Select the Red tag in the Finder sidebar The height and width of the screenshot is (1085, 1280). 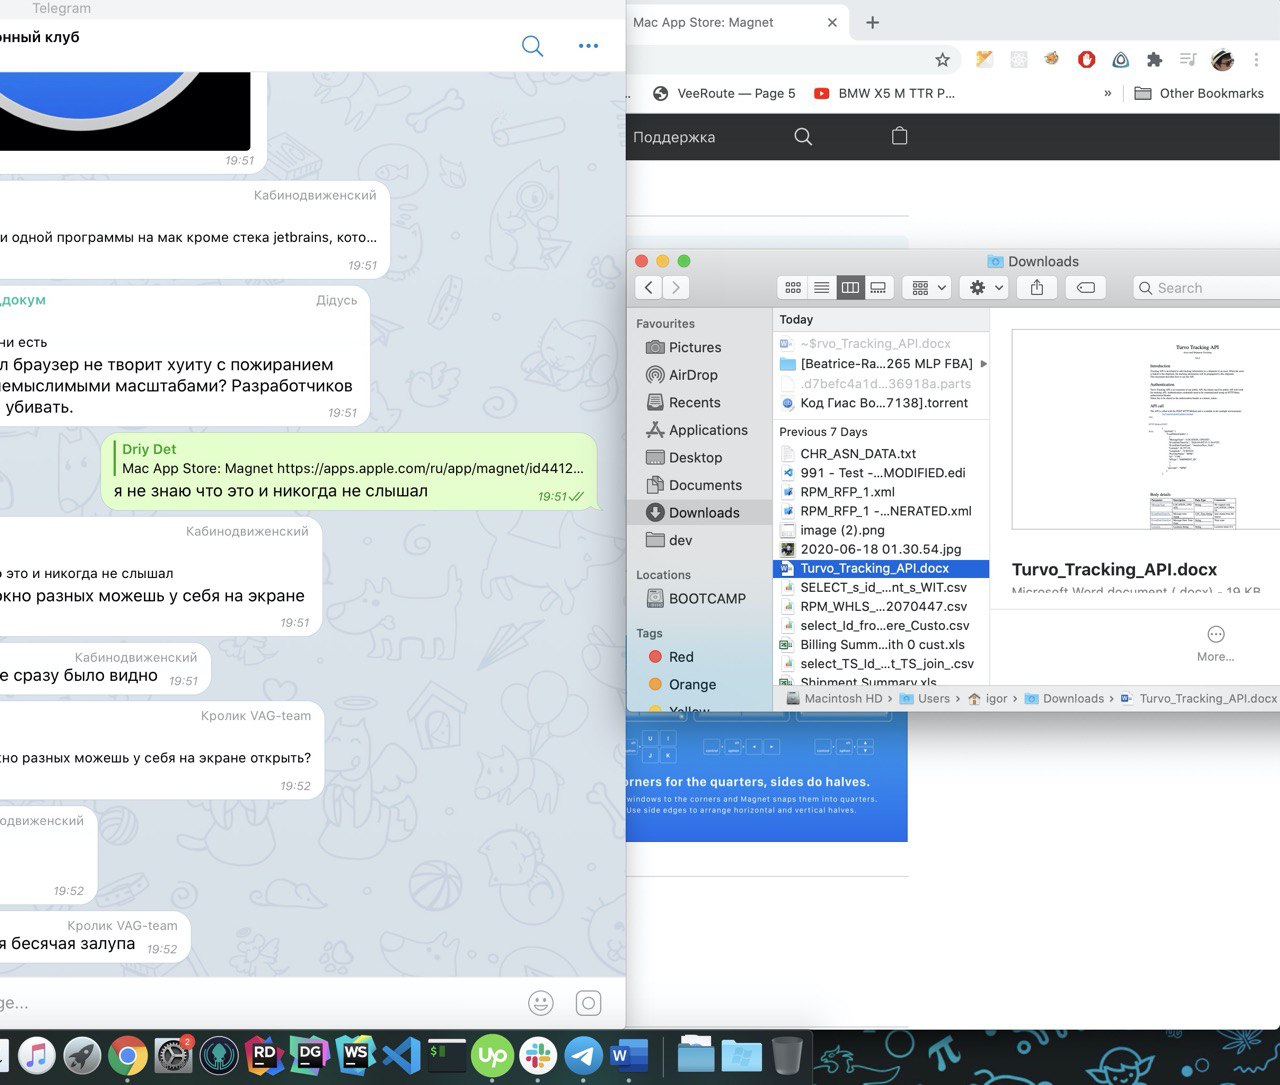coord(681,657)
